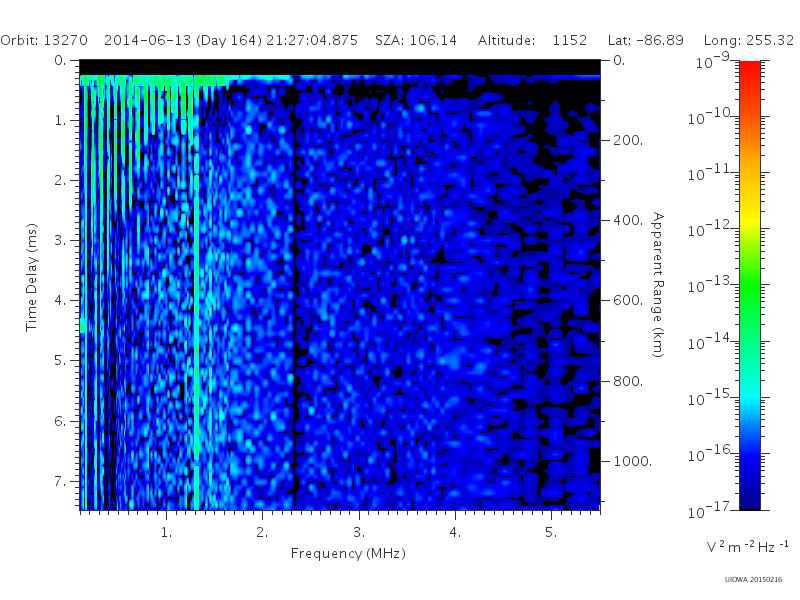Click the color scale unit label 'V² m⁻² Hz⁻¹'
The width and height of the screenshot is (800, 600).
[747, 546]
